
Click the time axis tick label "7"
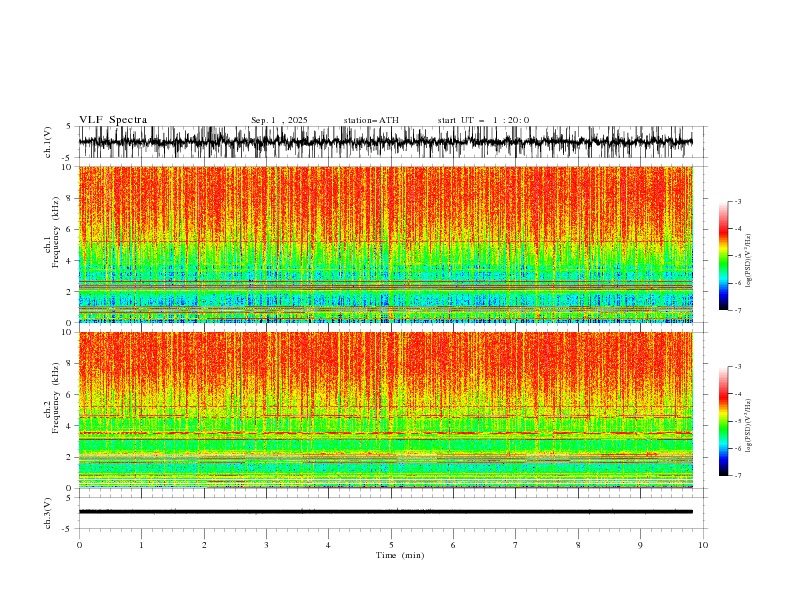click(516, 545)
